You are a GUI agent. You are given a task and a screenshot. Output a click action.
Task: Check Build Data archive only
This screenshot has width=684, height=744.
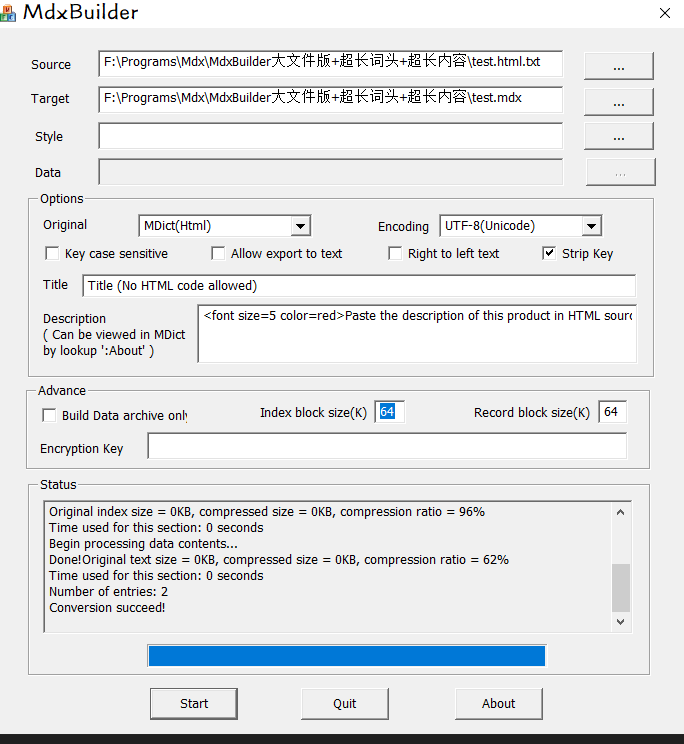pyautogui.click(x=48, y=416)
